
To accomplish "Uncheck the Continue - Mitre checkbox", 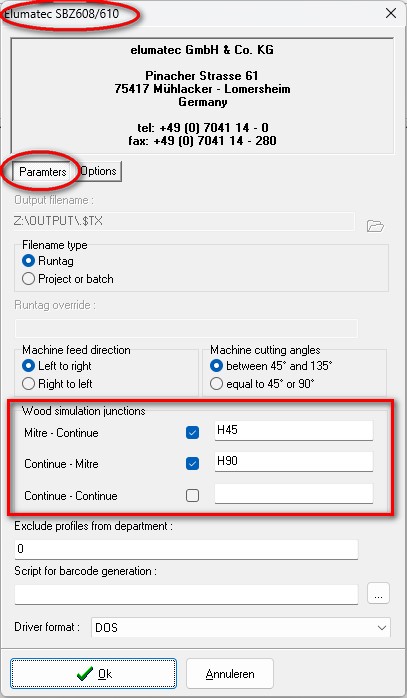I will (192, 463).
